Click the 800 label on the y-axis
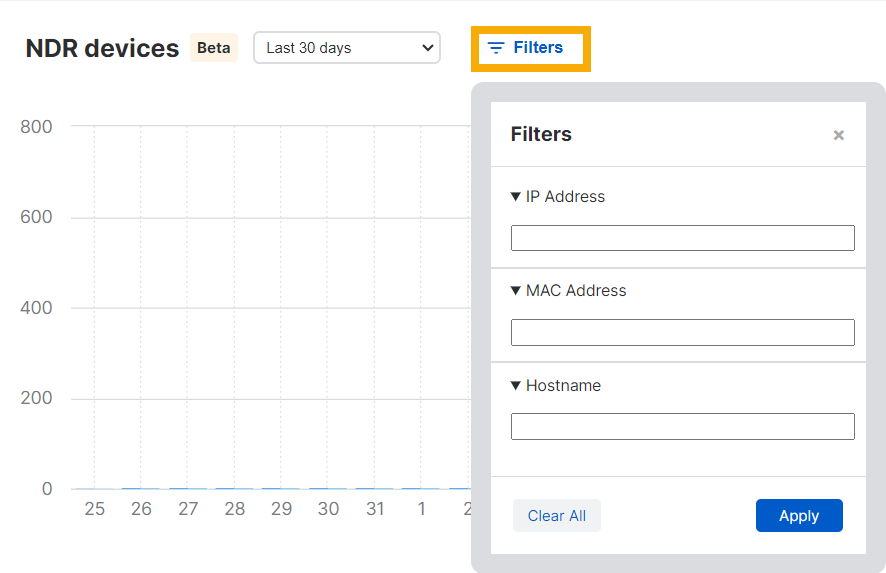The width and height of the screenshot is (886, 573). coord(36,127)
